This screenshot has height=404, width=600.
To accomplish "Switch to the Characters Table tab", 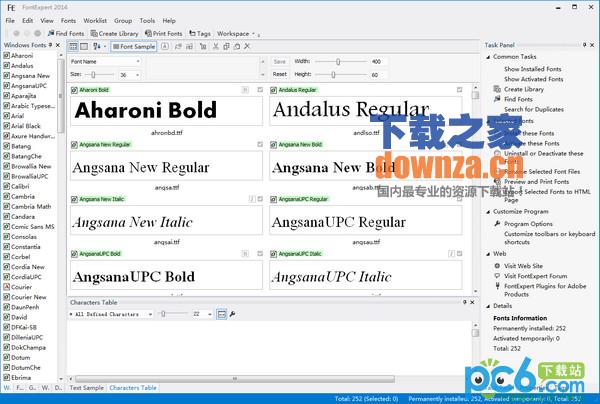I will click(x=133, y=388).
